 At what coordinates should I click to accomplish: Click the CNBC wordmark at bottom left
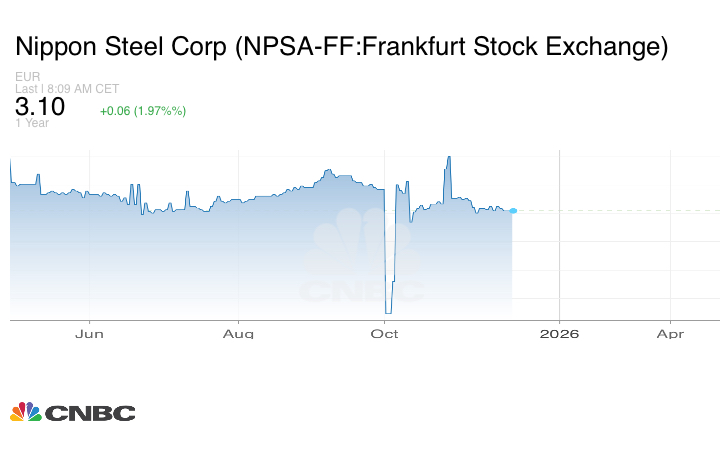[x=90, y=413]
